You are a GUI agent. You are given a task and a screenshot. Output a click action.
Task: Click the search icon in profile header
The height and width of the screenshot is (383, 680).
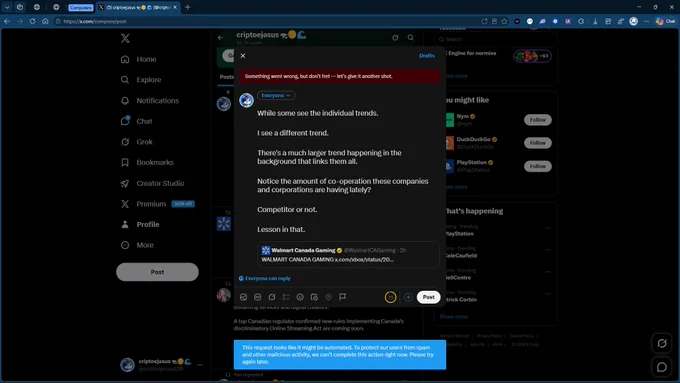point(411,38)
